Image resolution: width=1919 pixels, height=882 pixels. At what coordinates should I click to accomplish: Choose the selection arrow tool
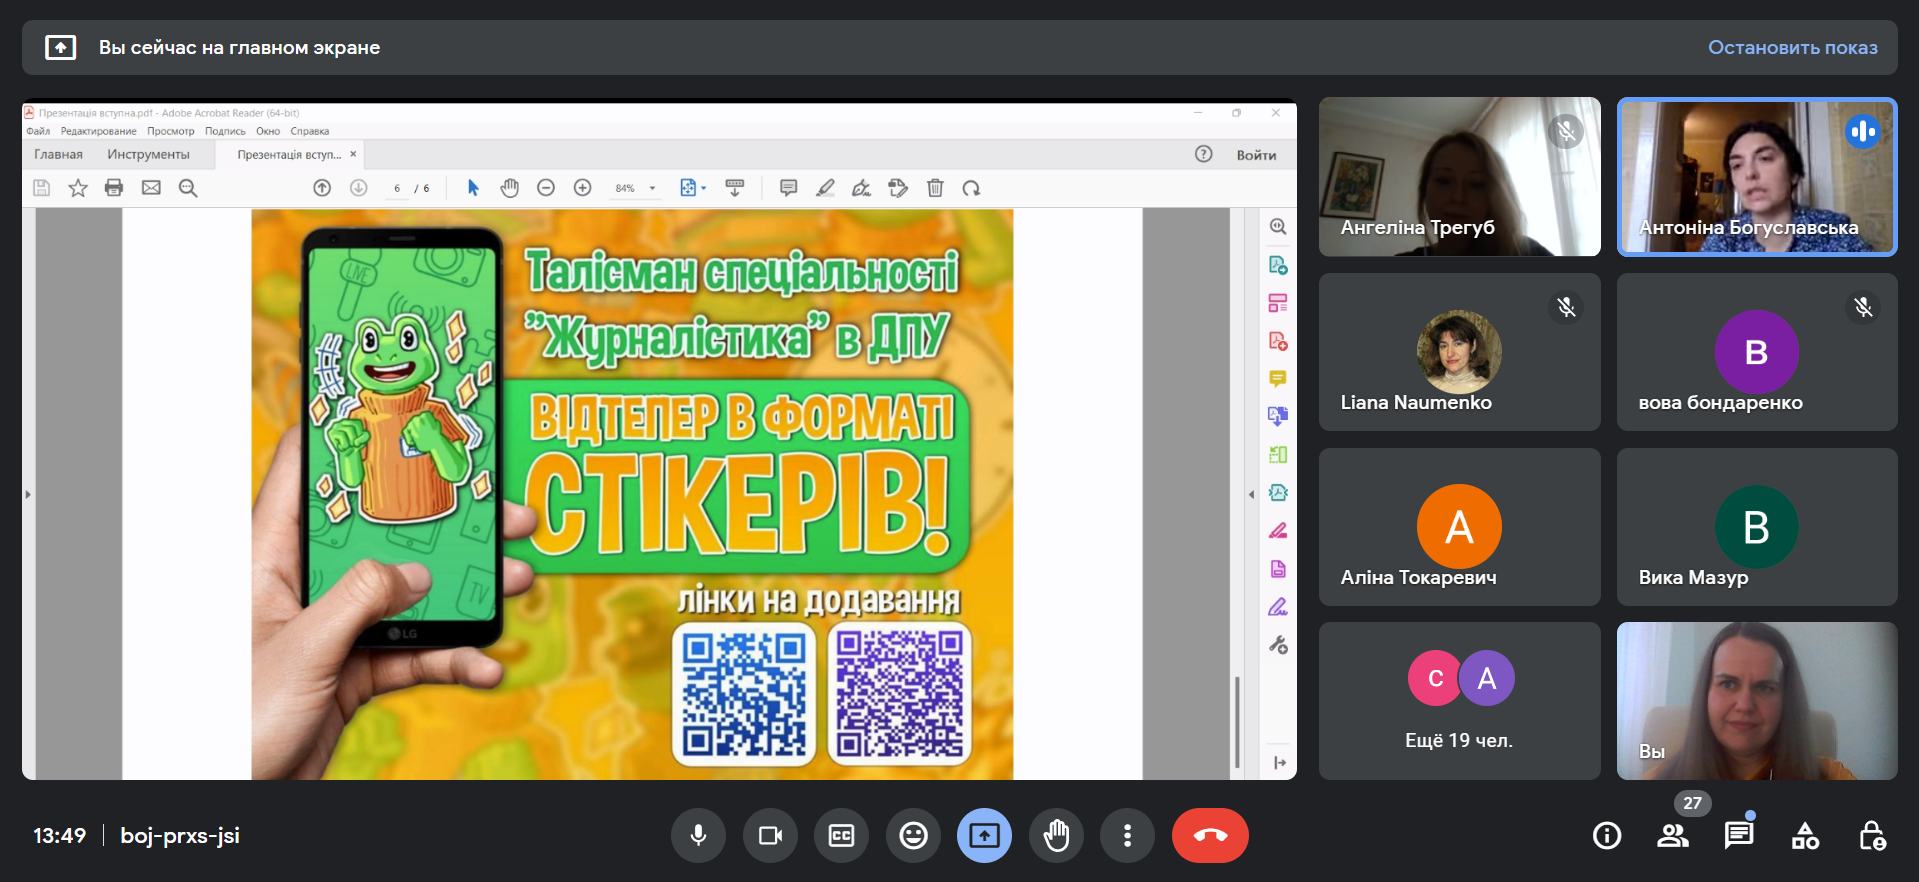click(x=473, y=188)
